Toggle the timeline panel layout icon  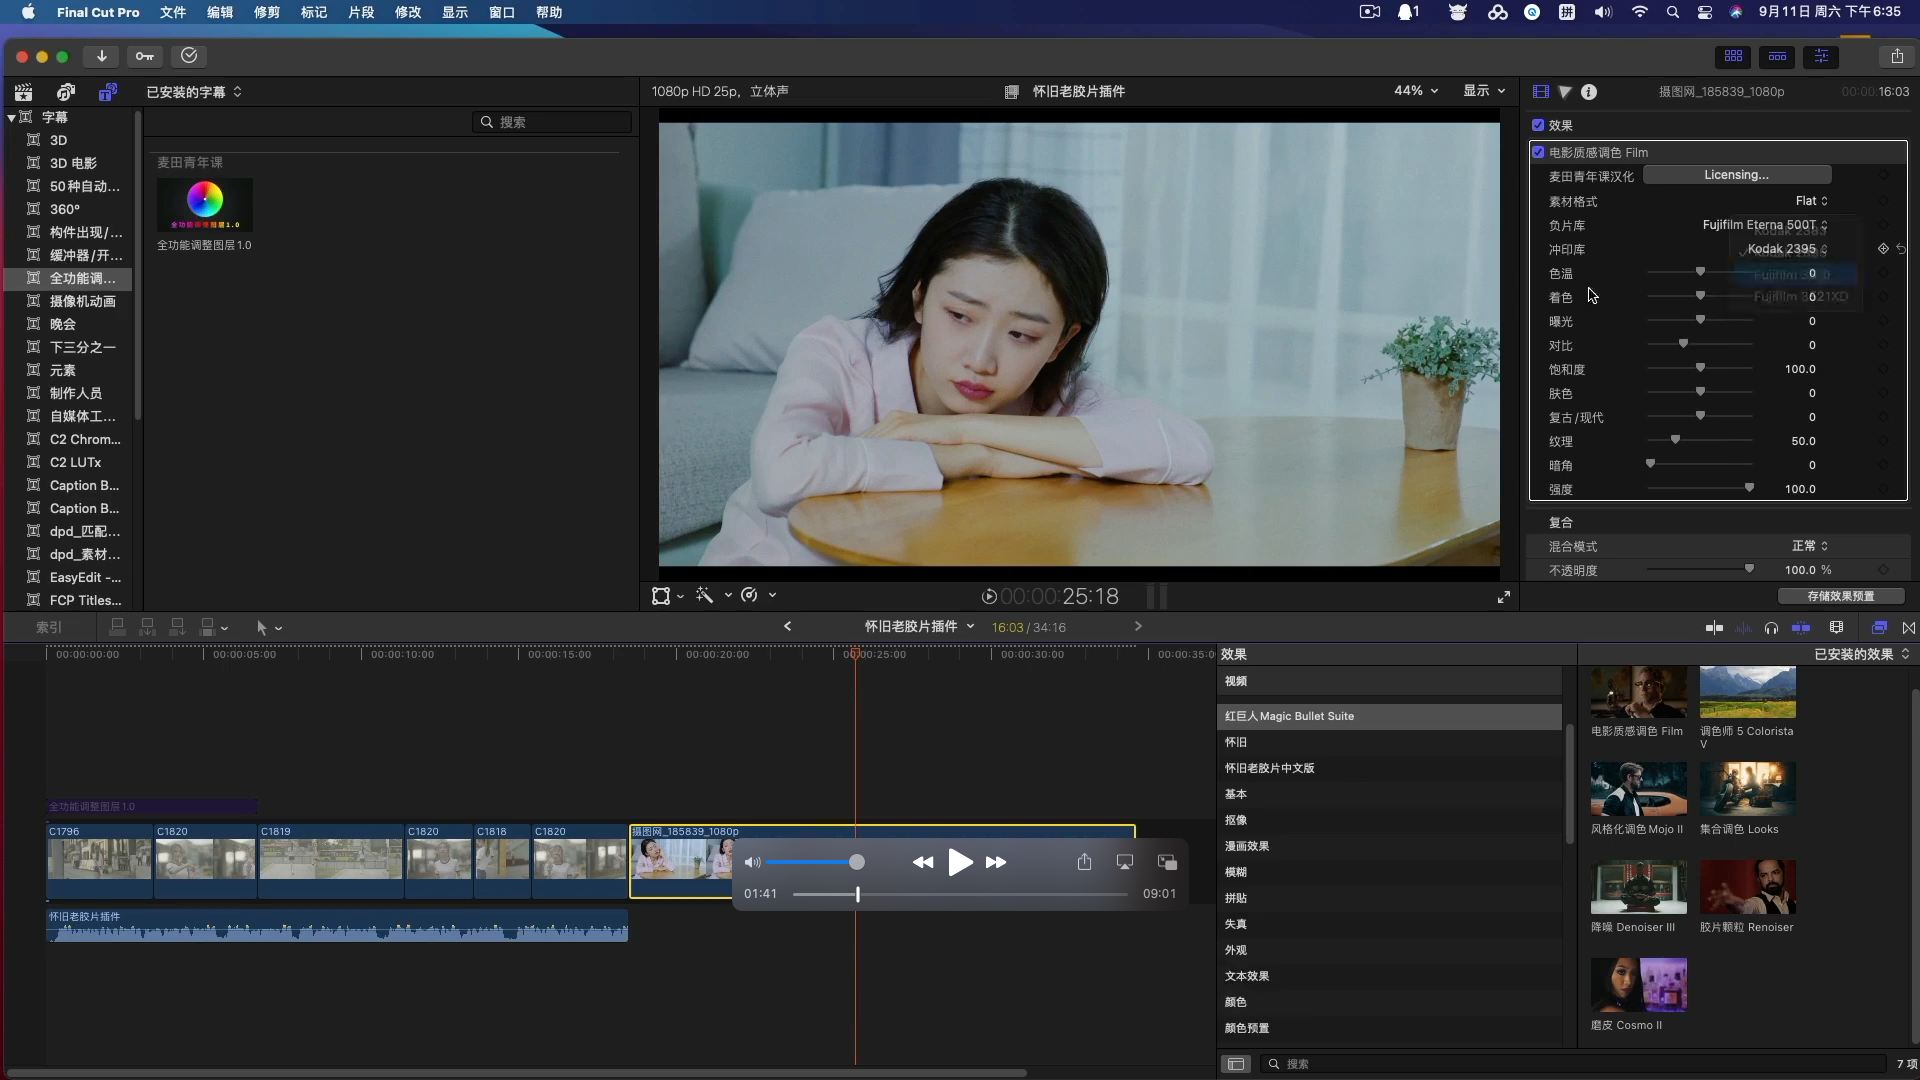(x=1777, y=57)
